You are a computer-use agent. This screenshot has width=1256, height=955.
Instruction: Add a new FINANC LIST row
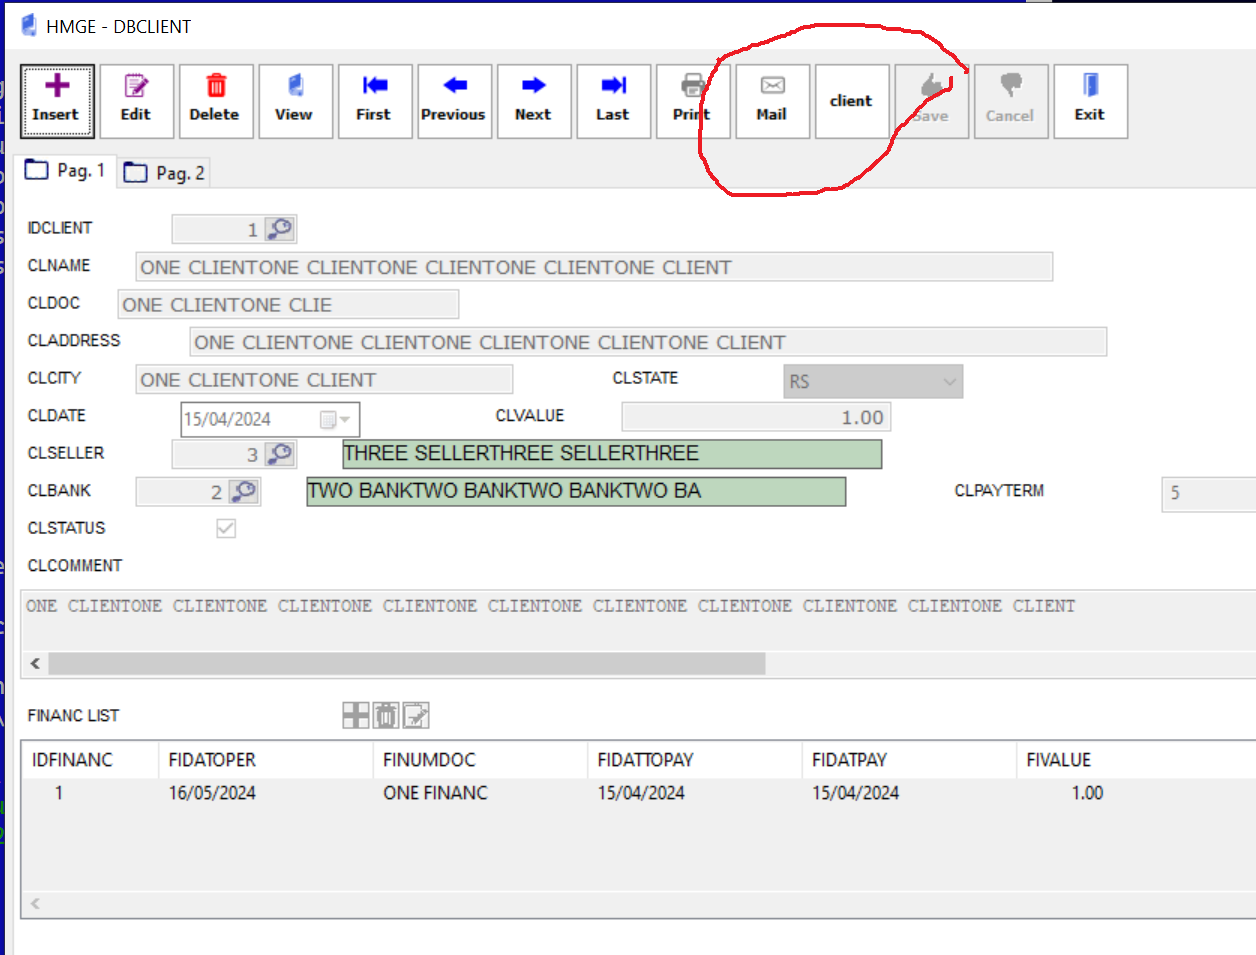click(355, 715)
